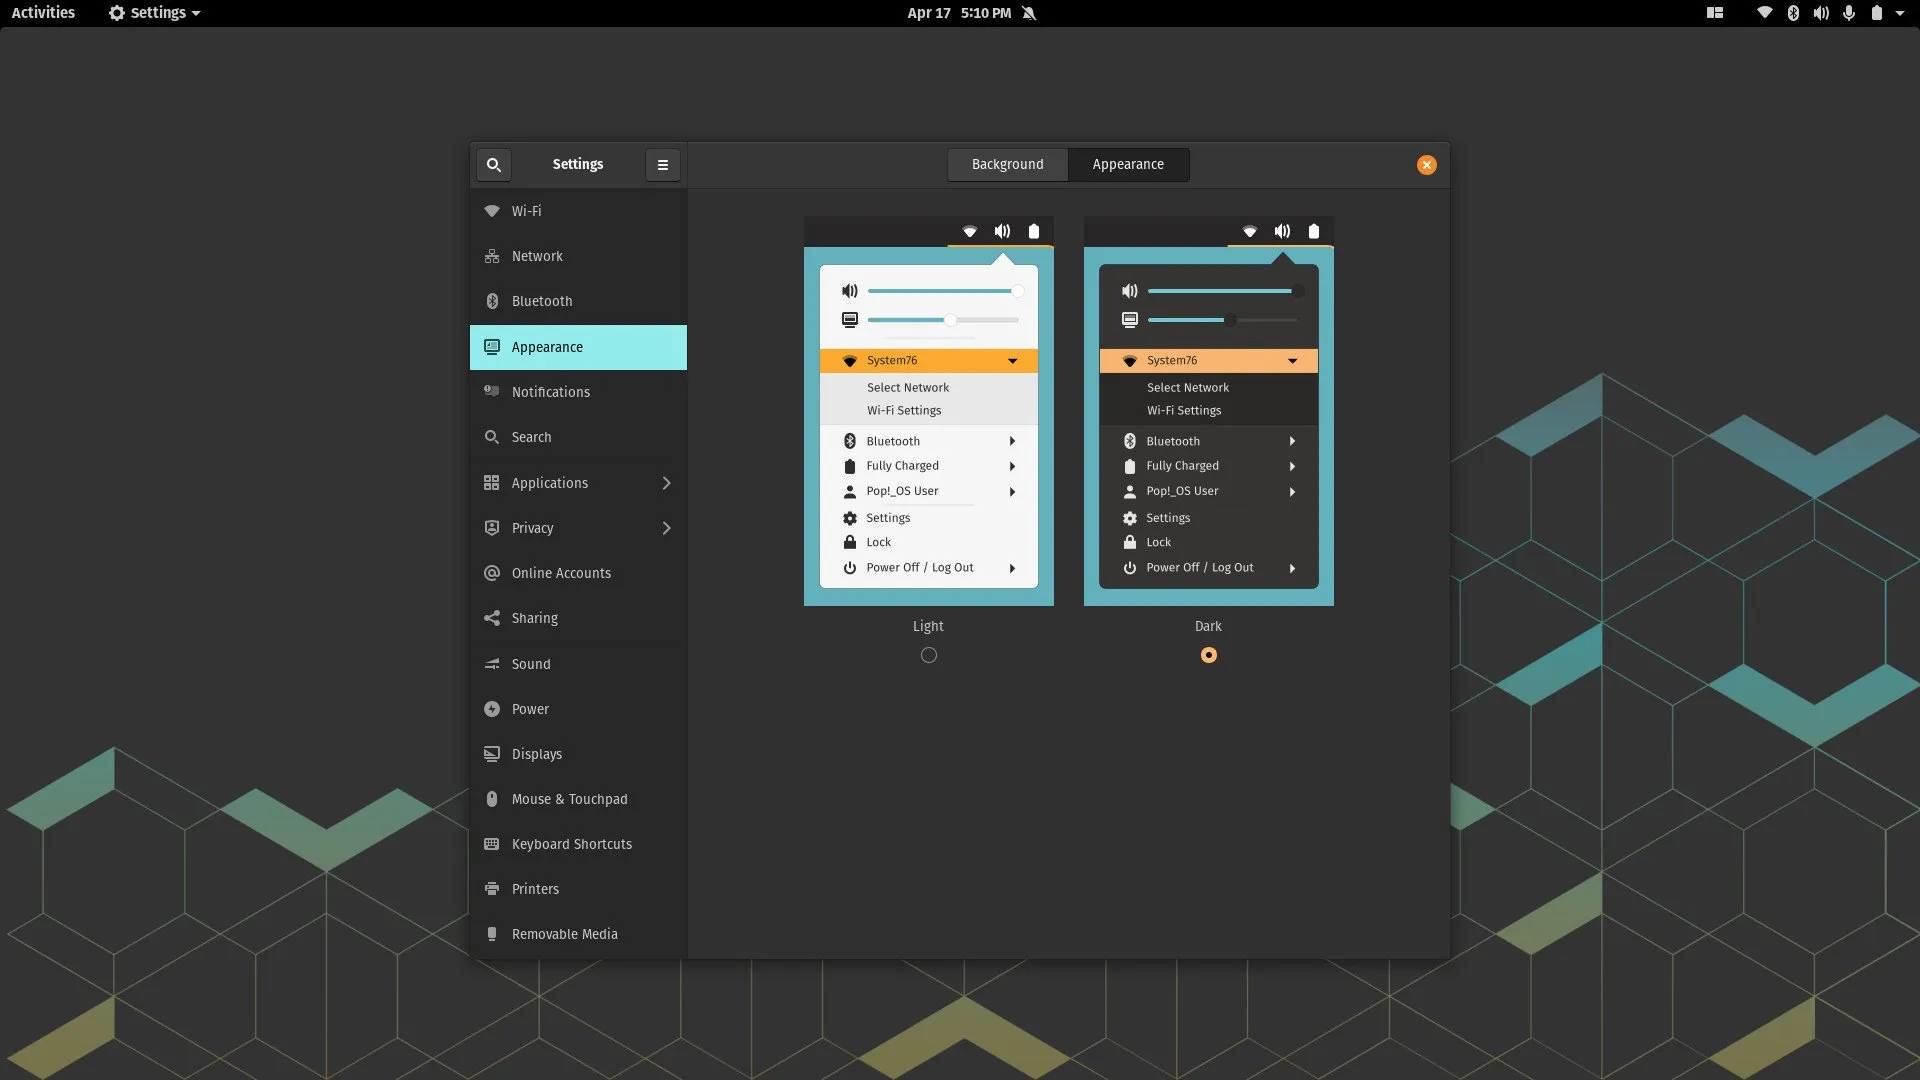Open the top bar battery indicator
This screenshot has height=1080, width=1920.
(1877, 13)
